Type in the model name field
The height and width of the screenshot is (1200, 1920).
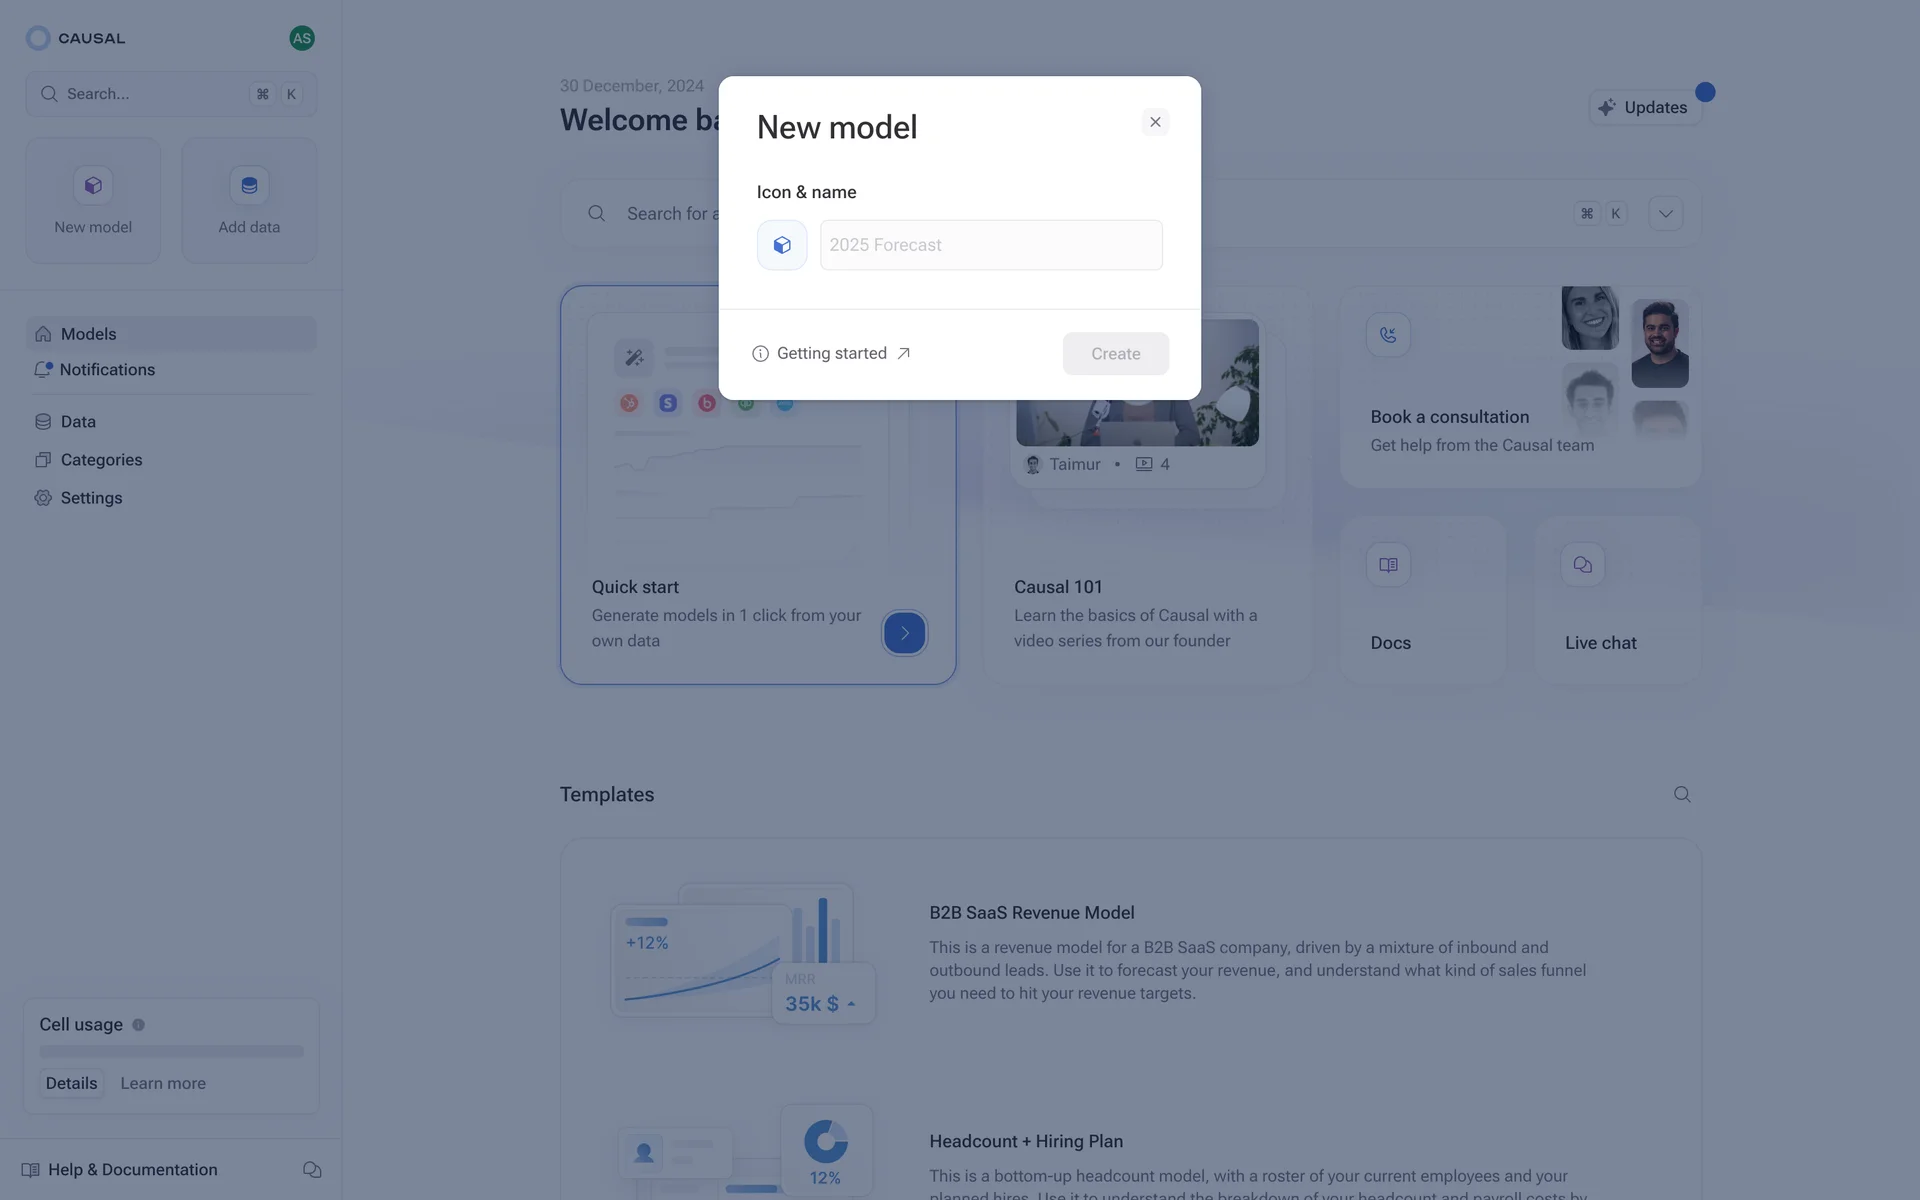990,245
